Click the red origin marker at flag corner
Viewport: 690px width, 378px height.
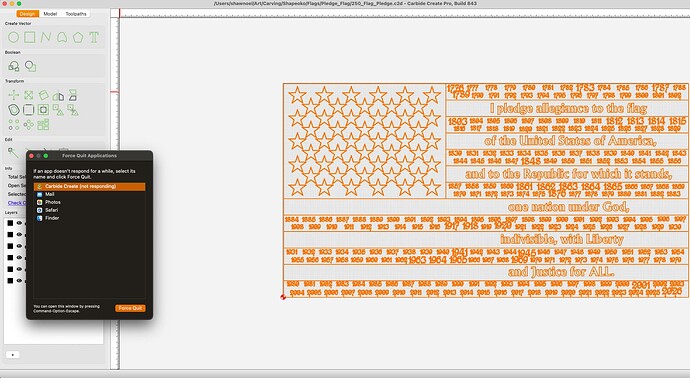click(283, 297)
